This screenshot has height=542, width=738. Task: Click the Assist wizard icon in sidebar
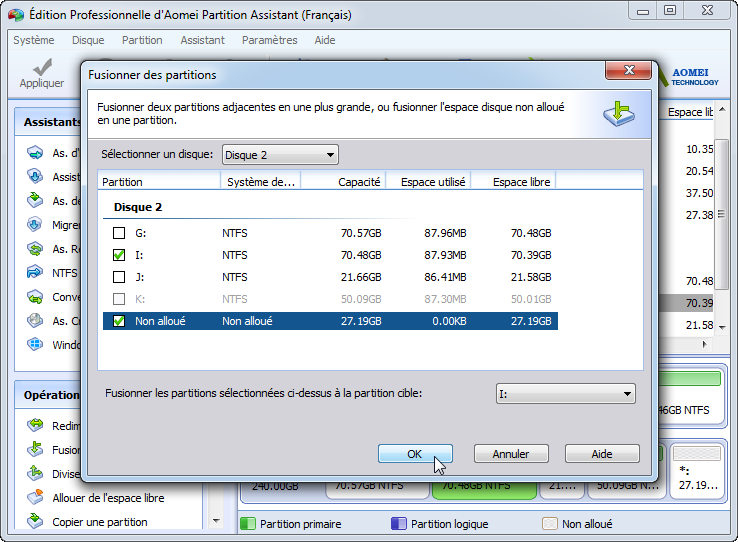point(35,176)
